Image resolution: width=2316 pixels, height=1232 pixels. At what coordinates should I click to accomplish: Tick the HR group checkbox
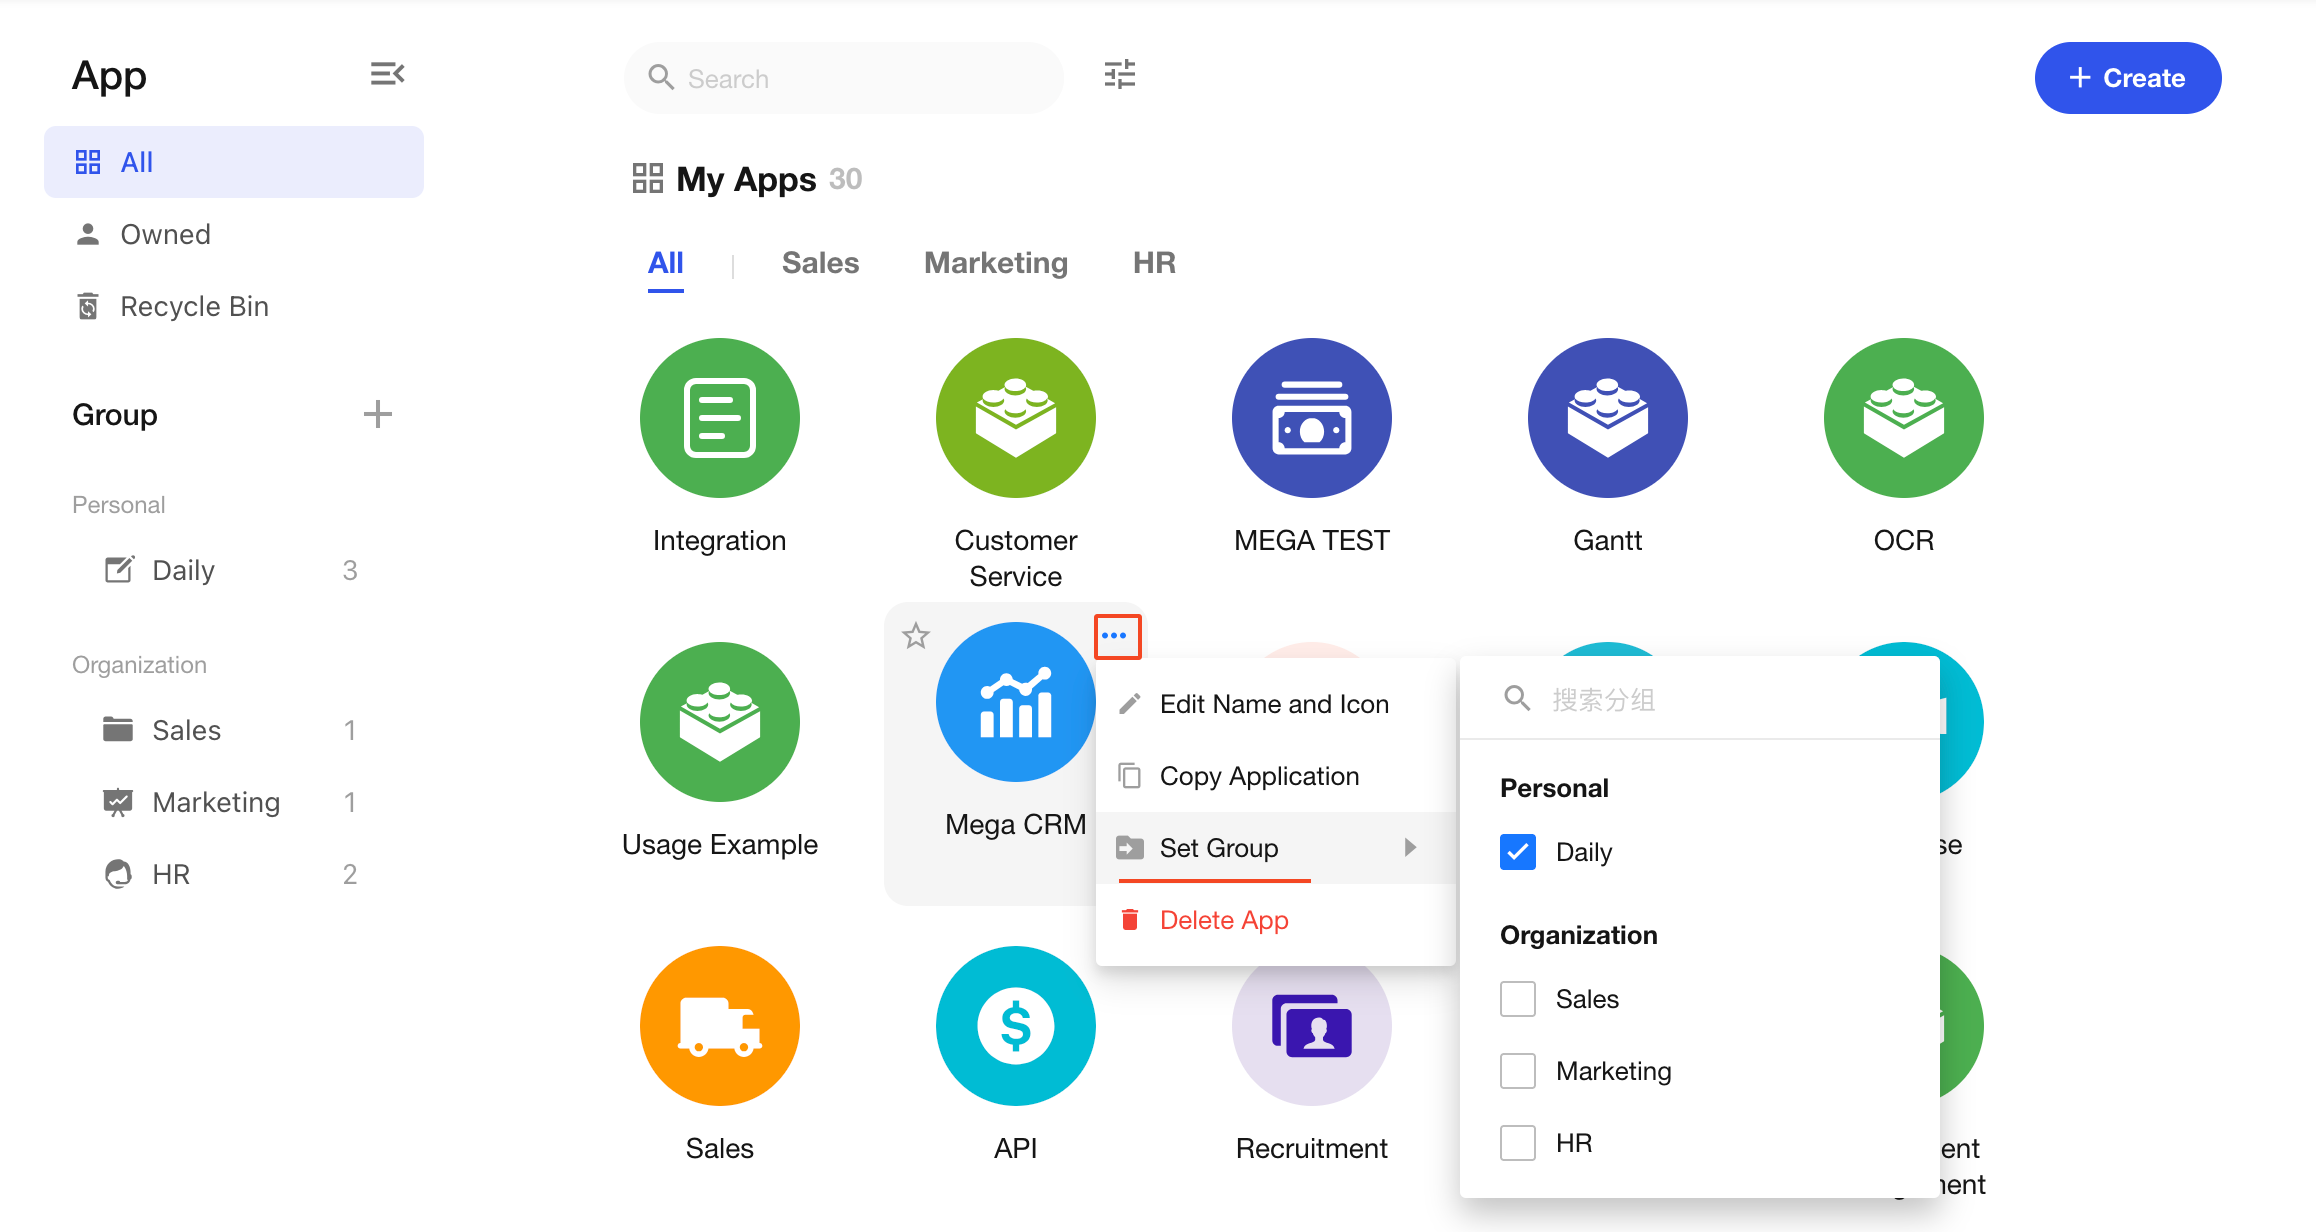click(1517, 1143)
